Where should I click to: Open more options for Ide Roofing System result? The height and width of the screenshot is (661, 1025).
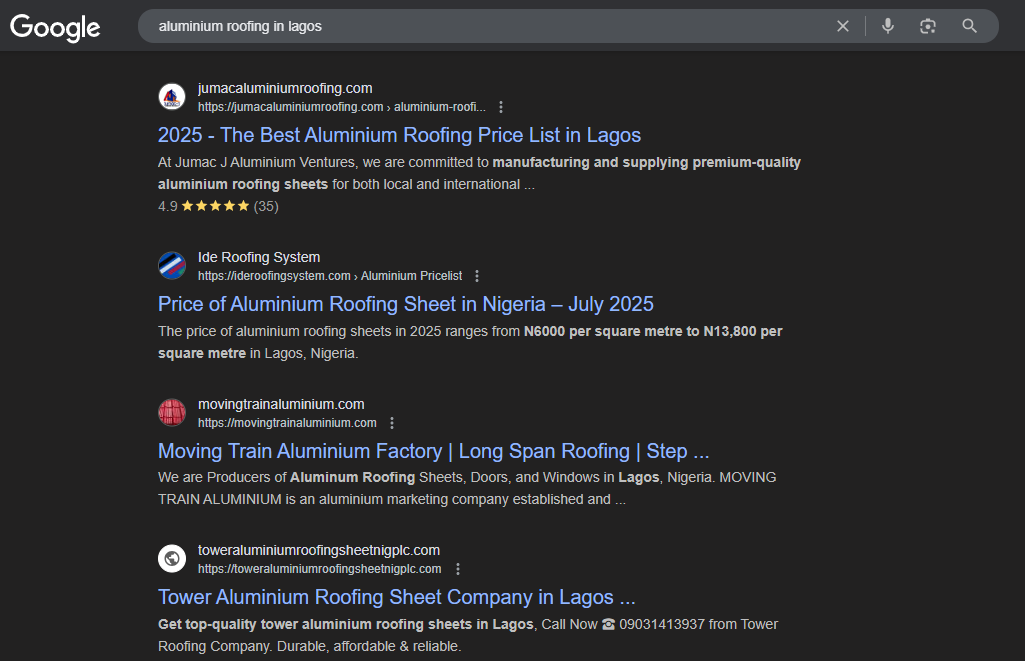tap(477, 276)
